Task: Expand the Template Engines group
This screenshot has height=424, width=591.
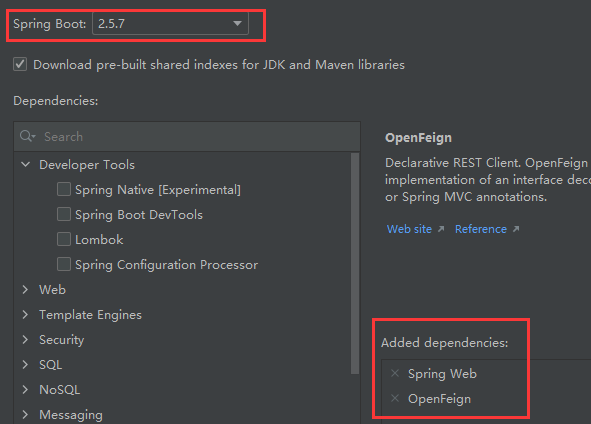Action: point(25,315)
